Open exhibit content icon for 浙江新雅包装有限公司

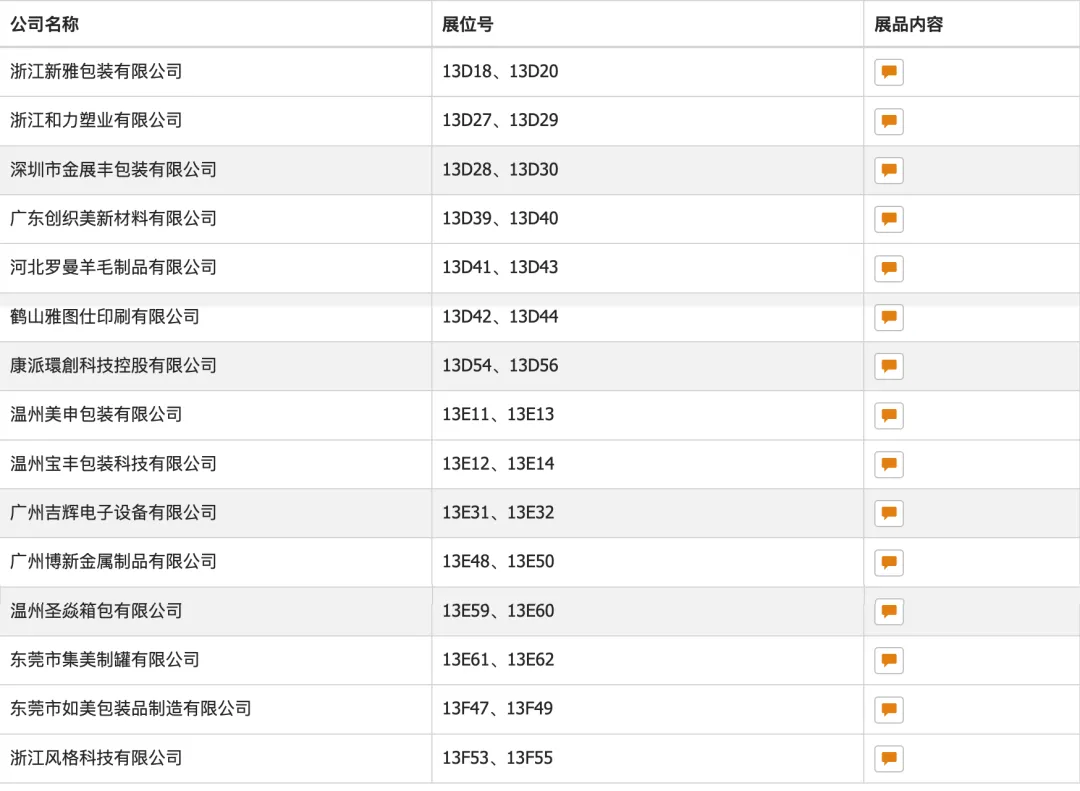[x=889, y=72]
